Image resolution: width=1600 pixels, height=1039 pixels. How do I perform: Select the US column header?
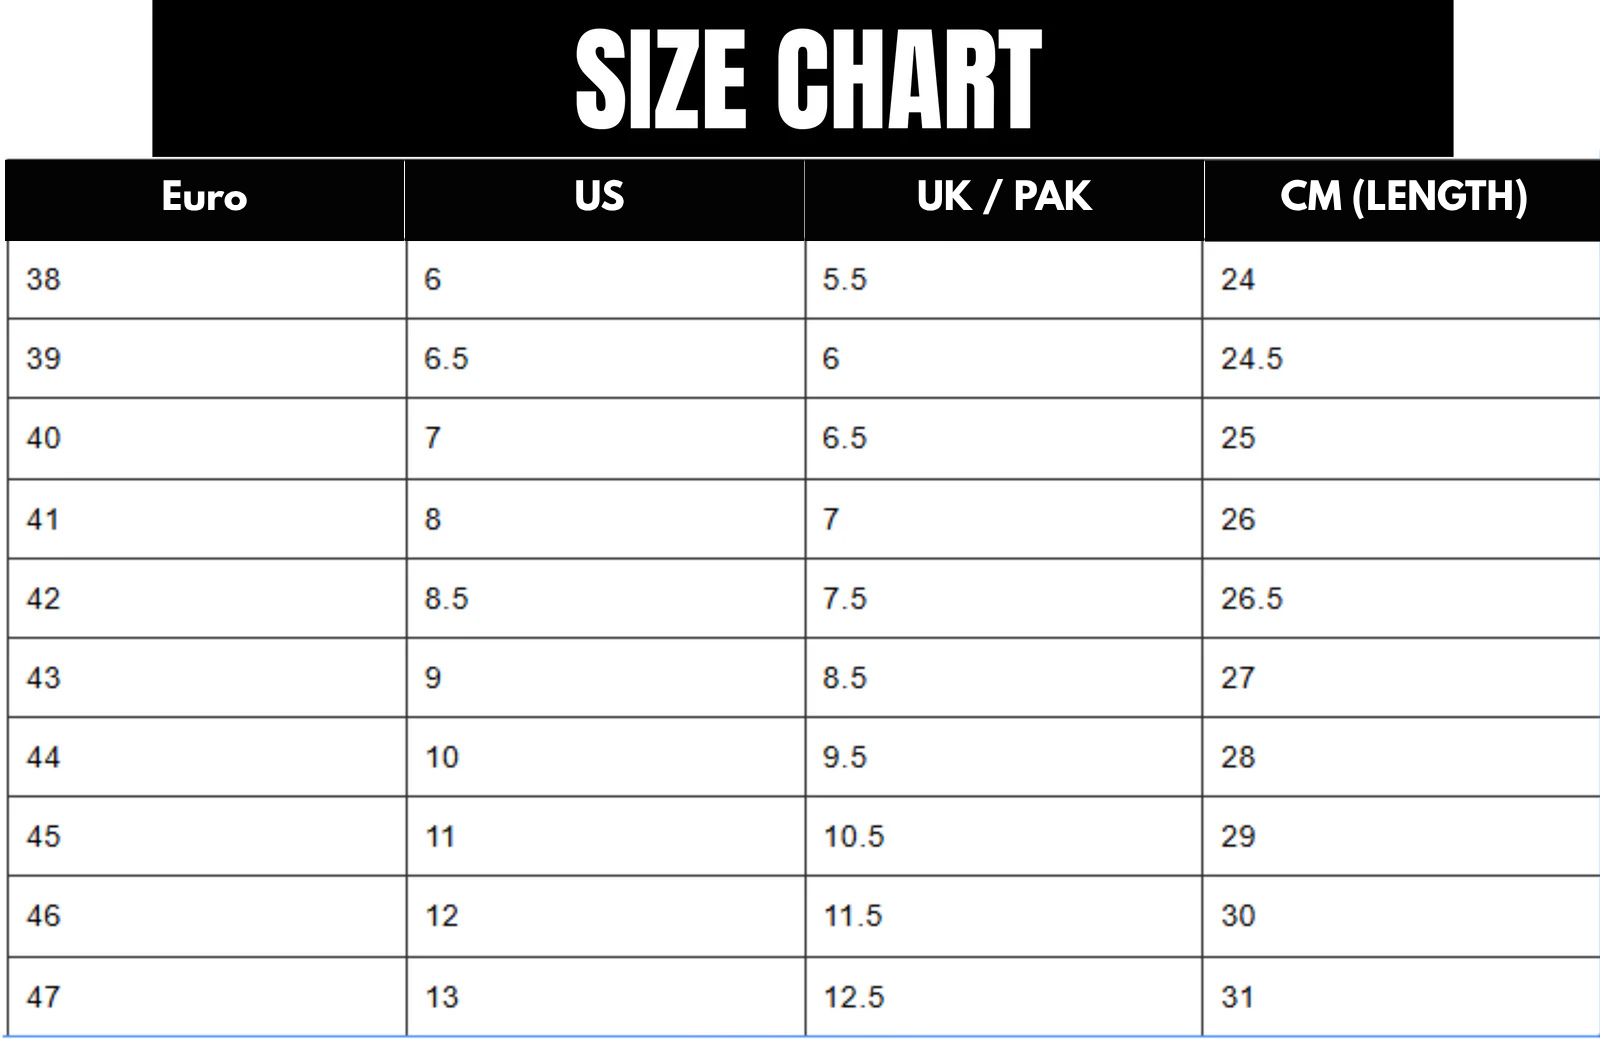tap(600, 197)
